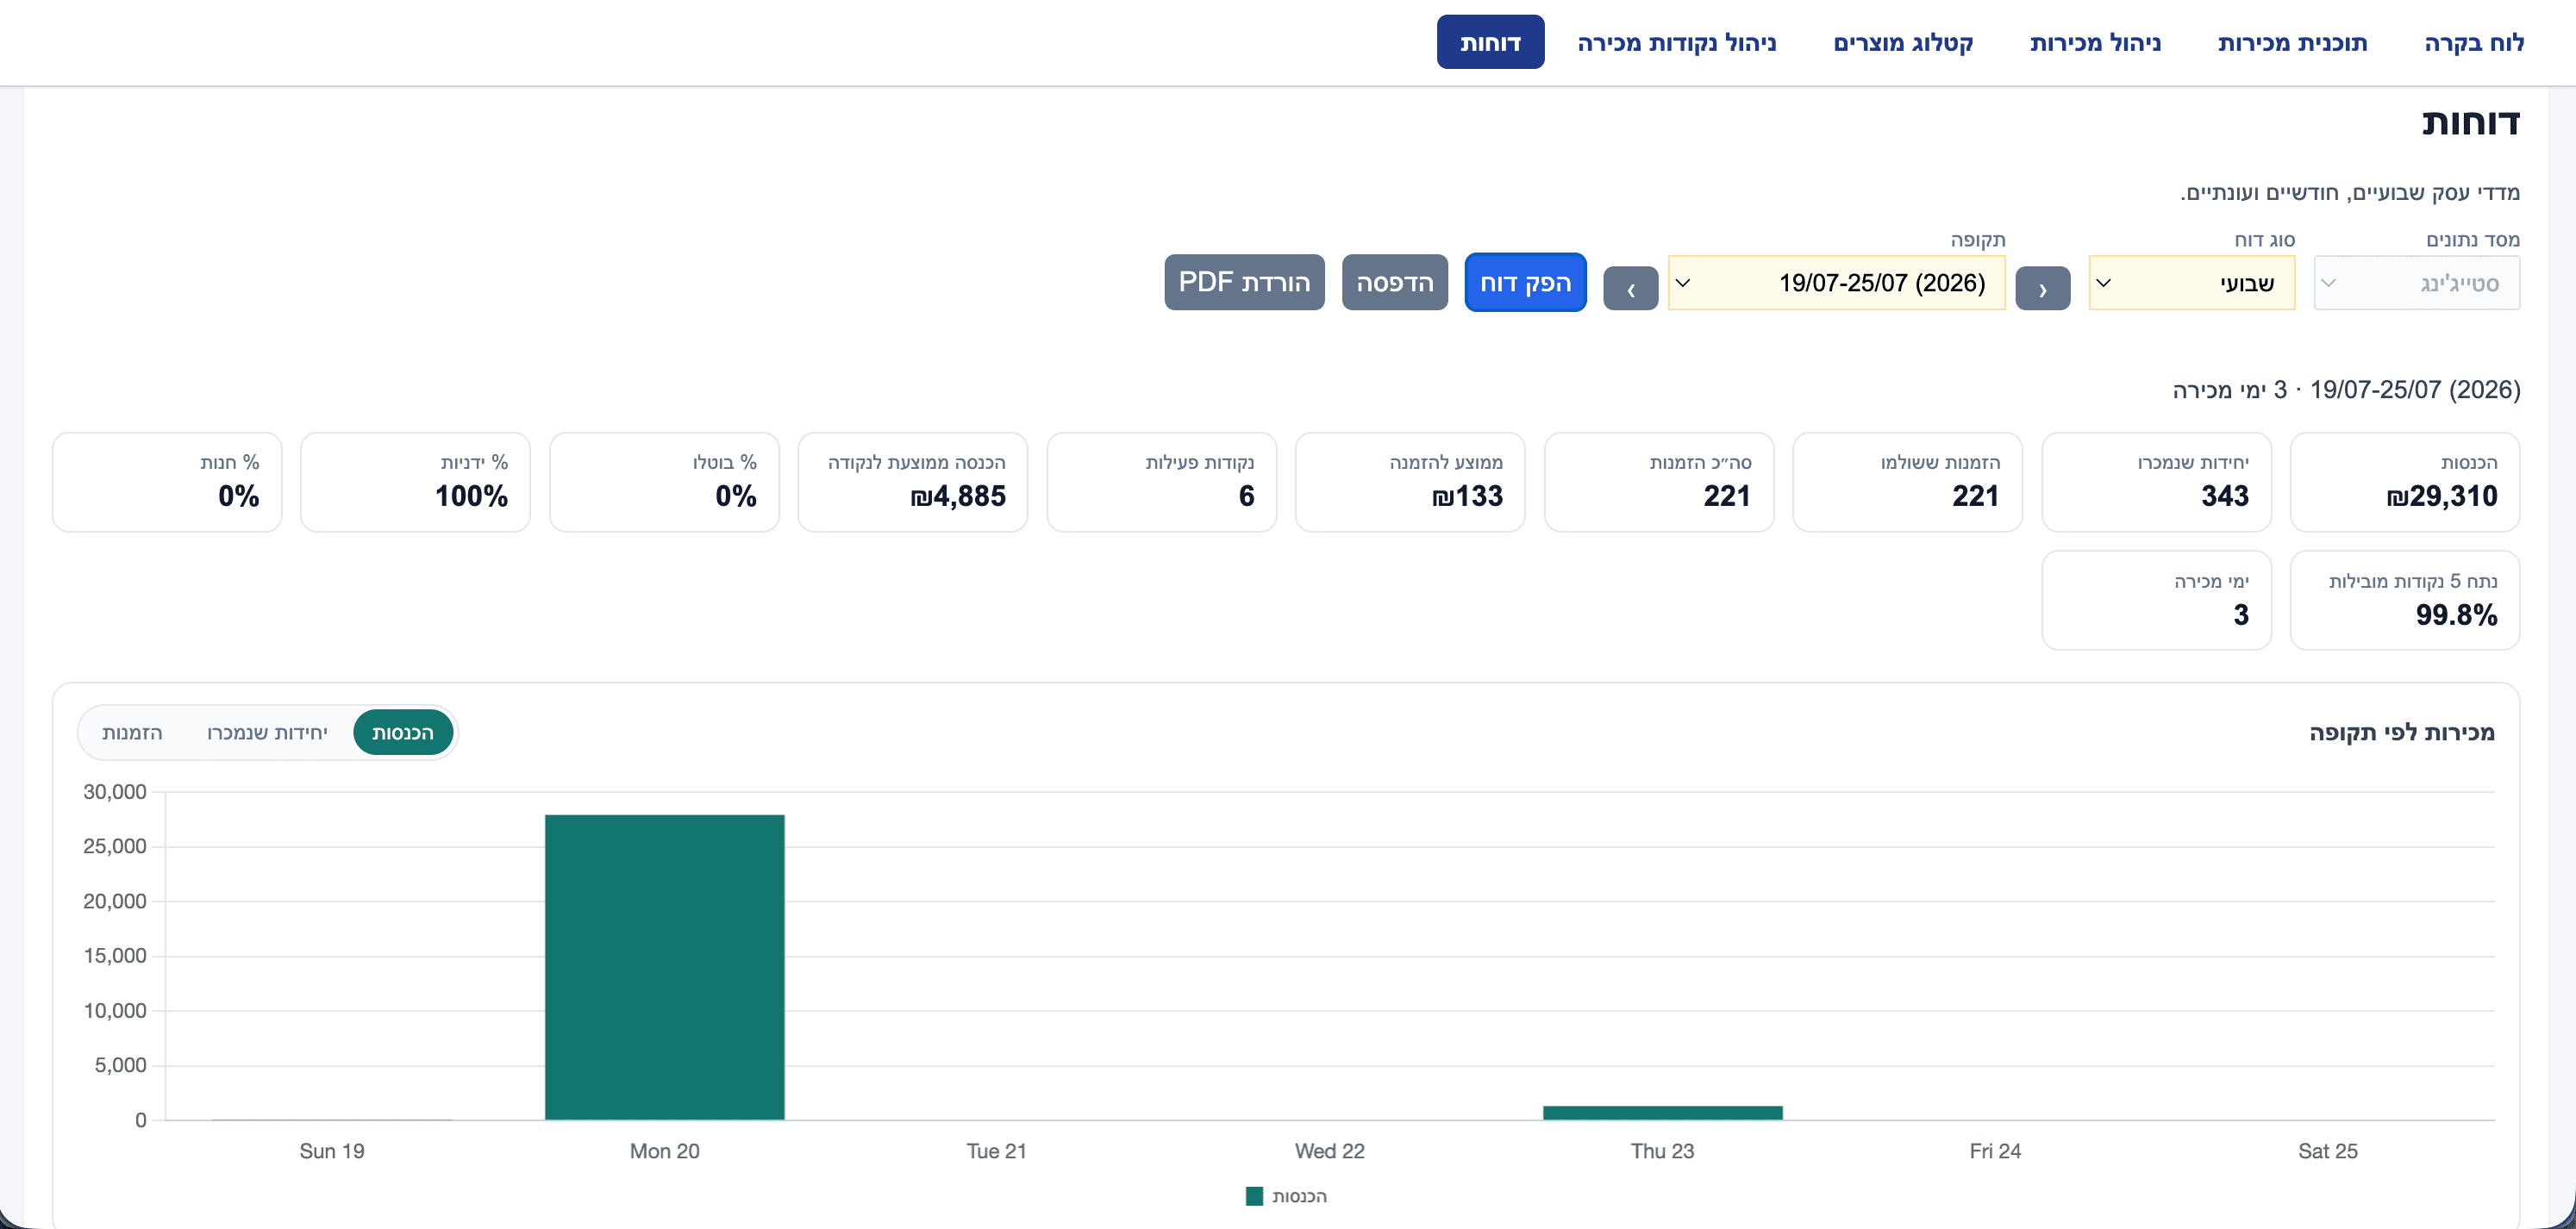The image size is (2576, 1229).
Task: Open the סוג דוח dropdown showing שבועי
Action: tap(2191, 283)
